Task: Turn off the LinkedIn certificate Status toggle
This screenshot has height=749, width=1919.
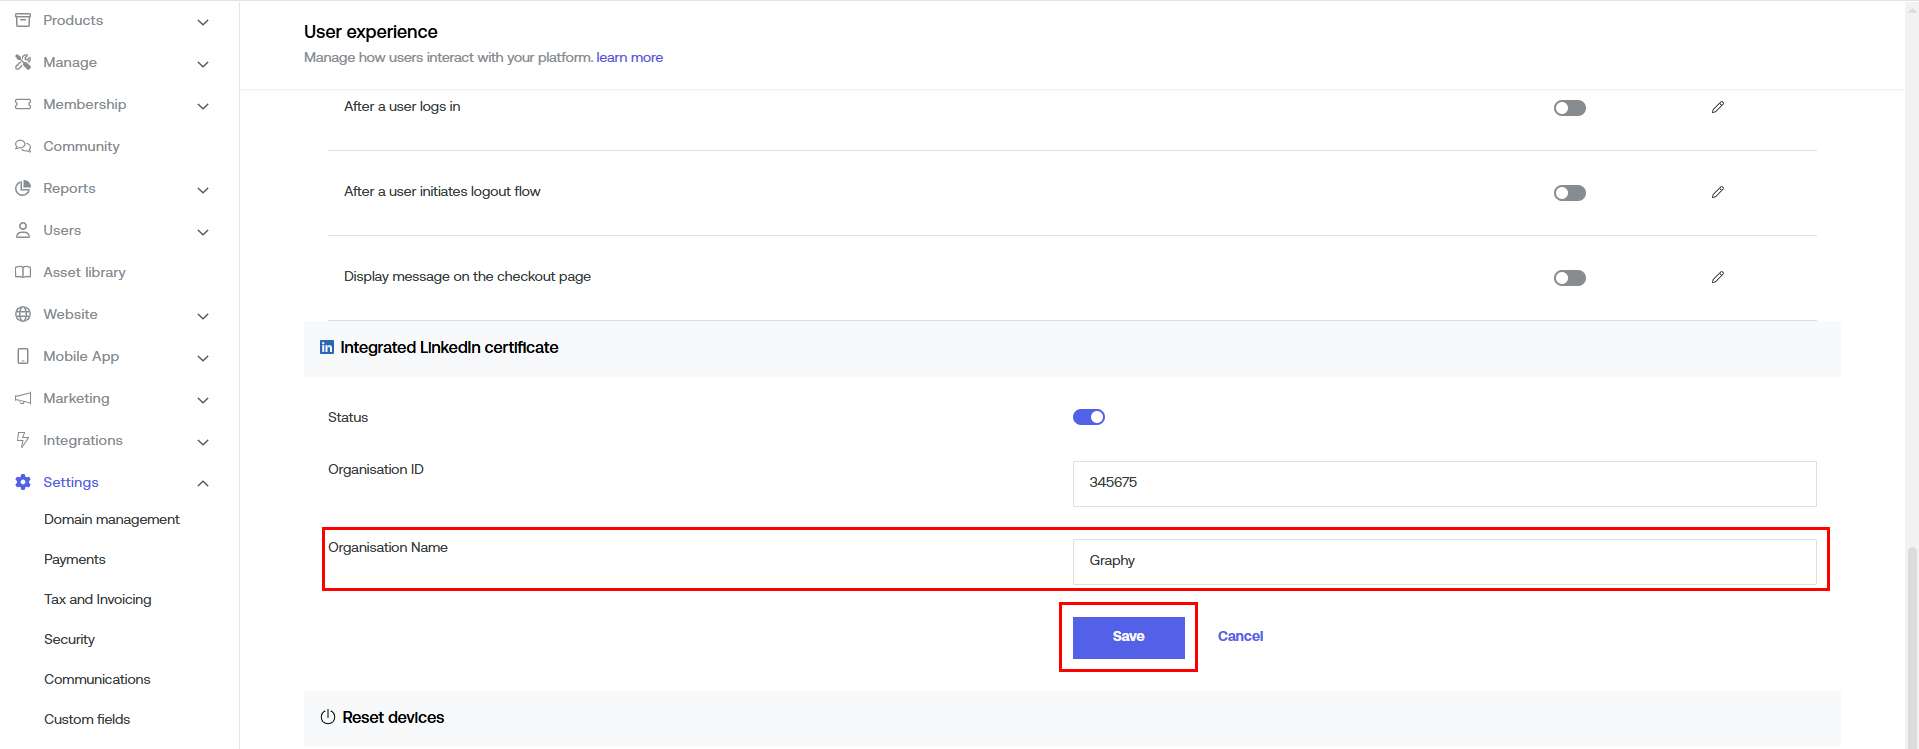Action: click(x=1088, y=417)
